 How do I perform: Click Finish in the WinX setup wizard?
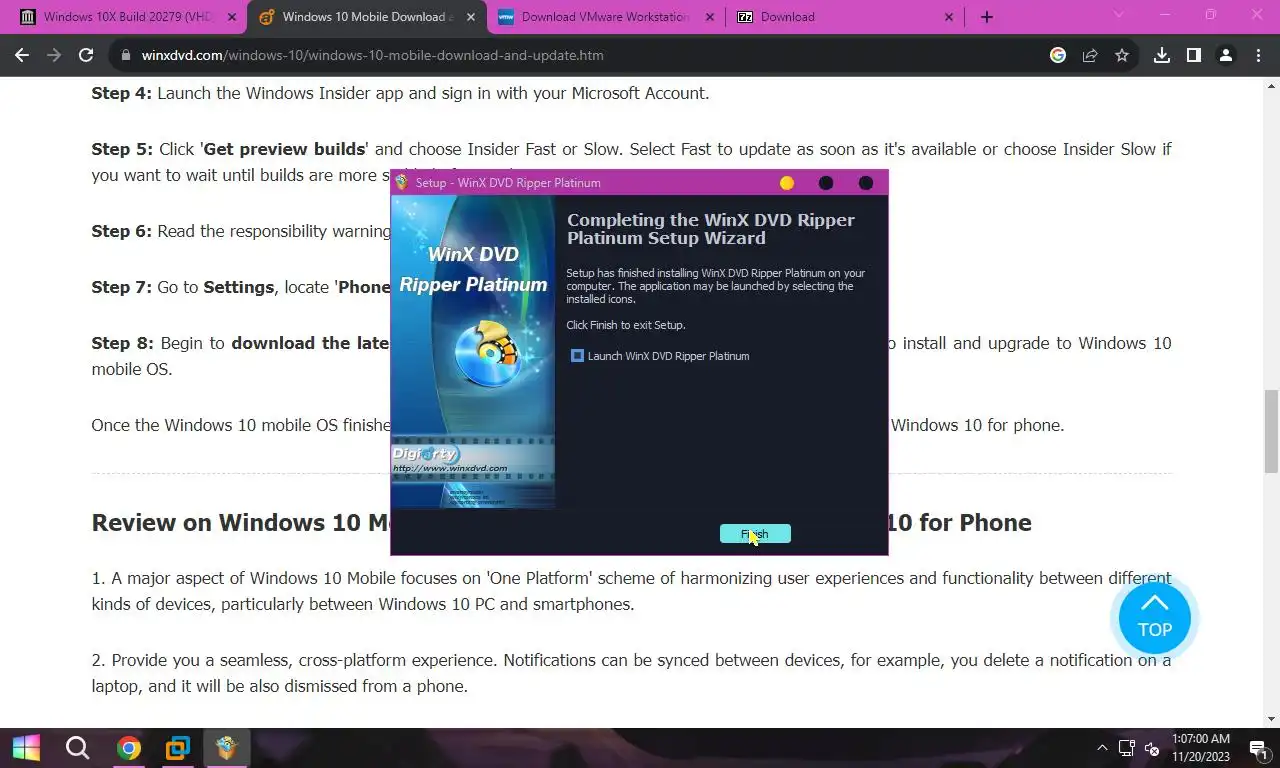[755, 534]
